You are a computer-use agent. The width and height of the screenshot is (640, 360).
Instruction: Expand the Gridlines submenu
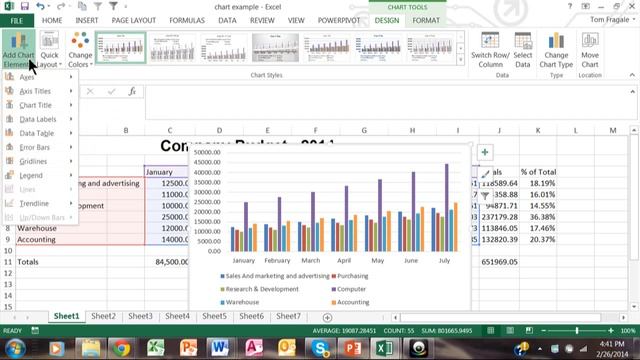40,161
